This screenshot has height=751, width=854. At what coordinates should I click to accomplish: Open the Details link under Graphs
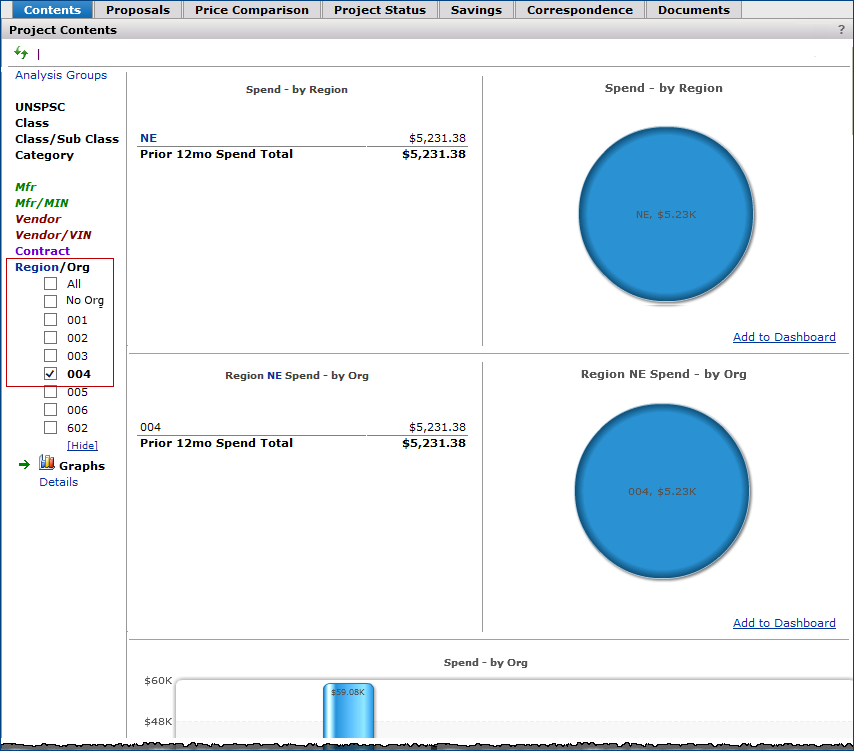click(58, 482)
